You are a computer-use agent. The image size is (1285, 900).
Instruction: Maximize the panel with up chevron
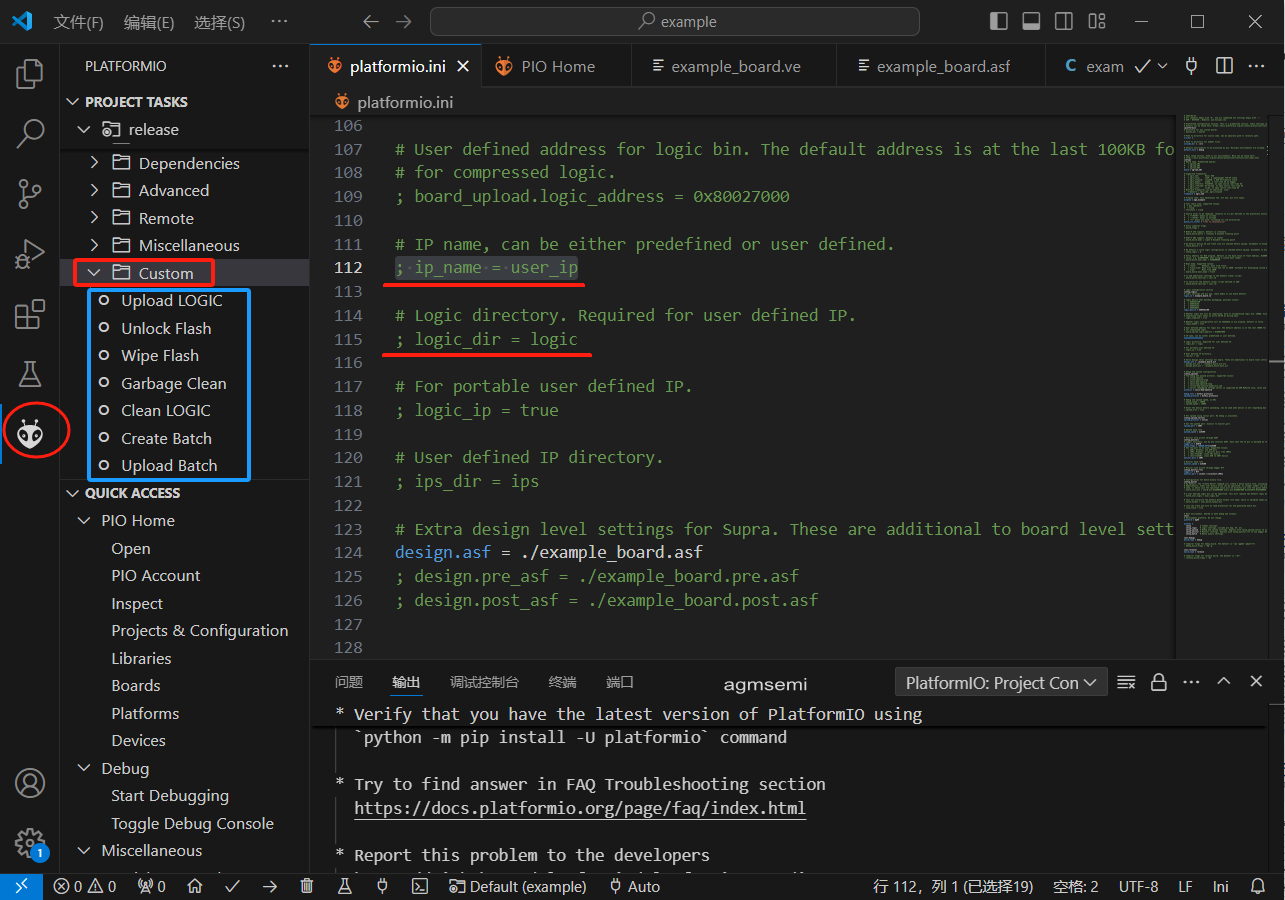[x=1223, y=682]
